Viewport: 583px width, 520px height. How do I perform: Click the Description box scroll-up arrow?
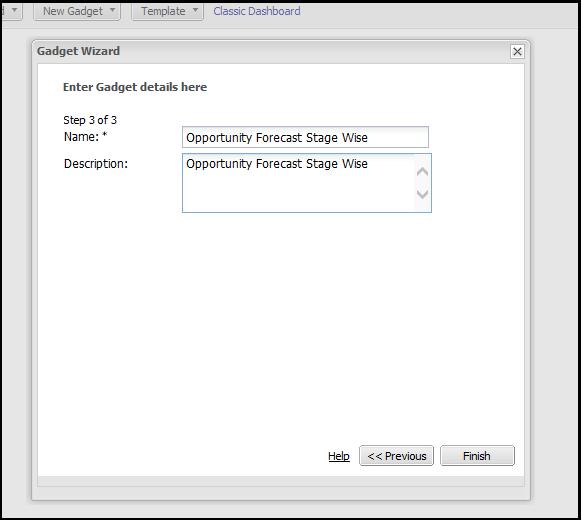[422, 172]
